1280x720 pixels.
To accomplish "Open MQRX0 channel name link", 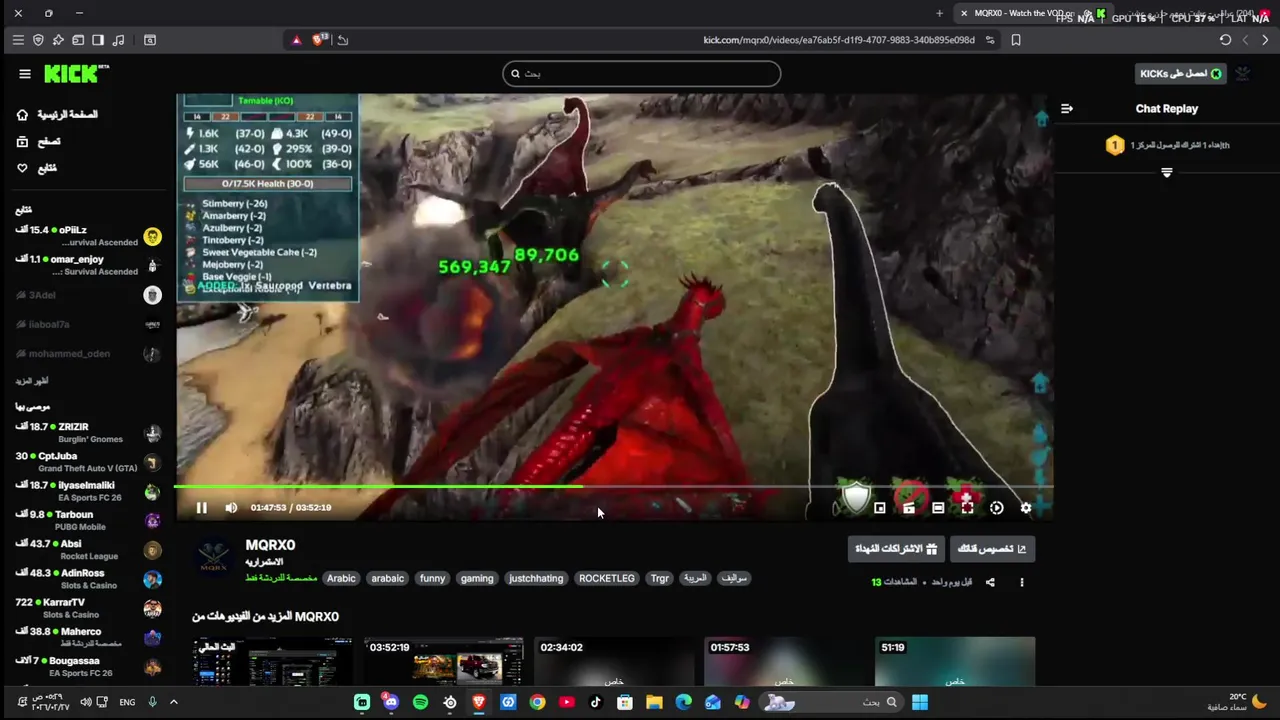I will (270, 545).
